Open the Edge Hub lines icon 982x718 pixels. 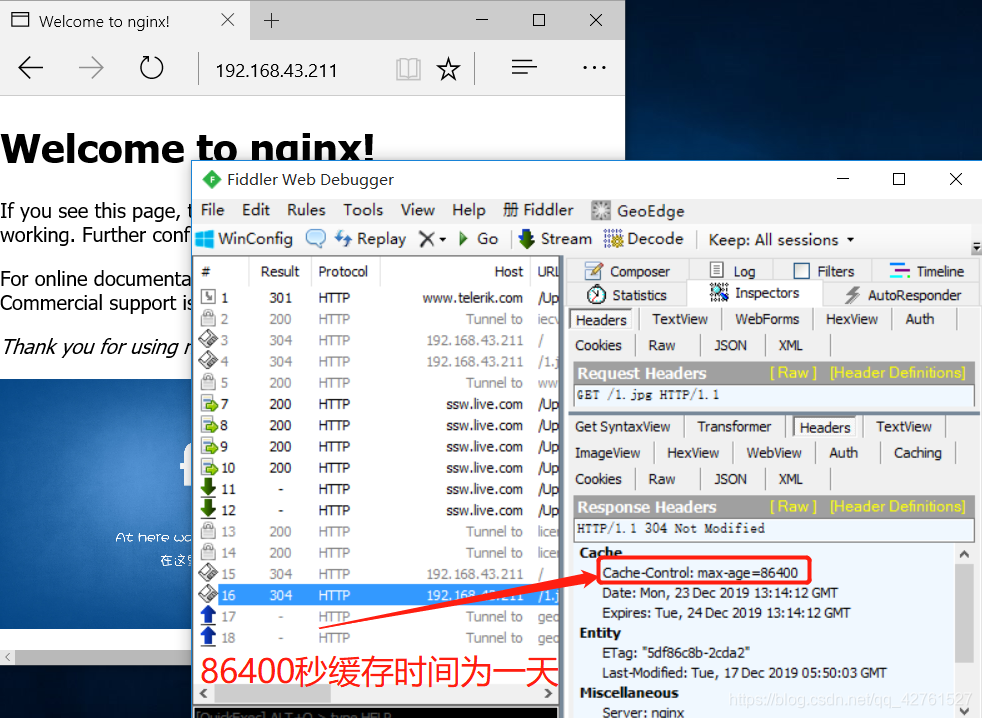[524, 67]
